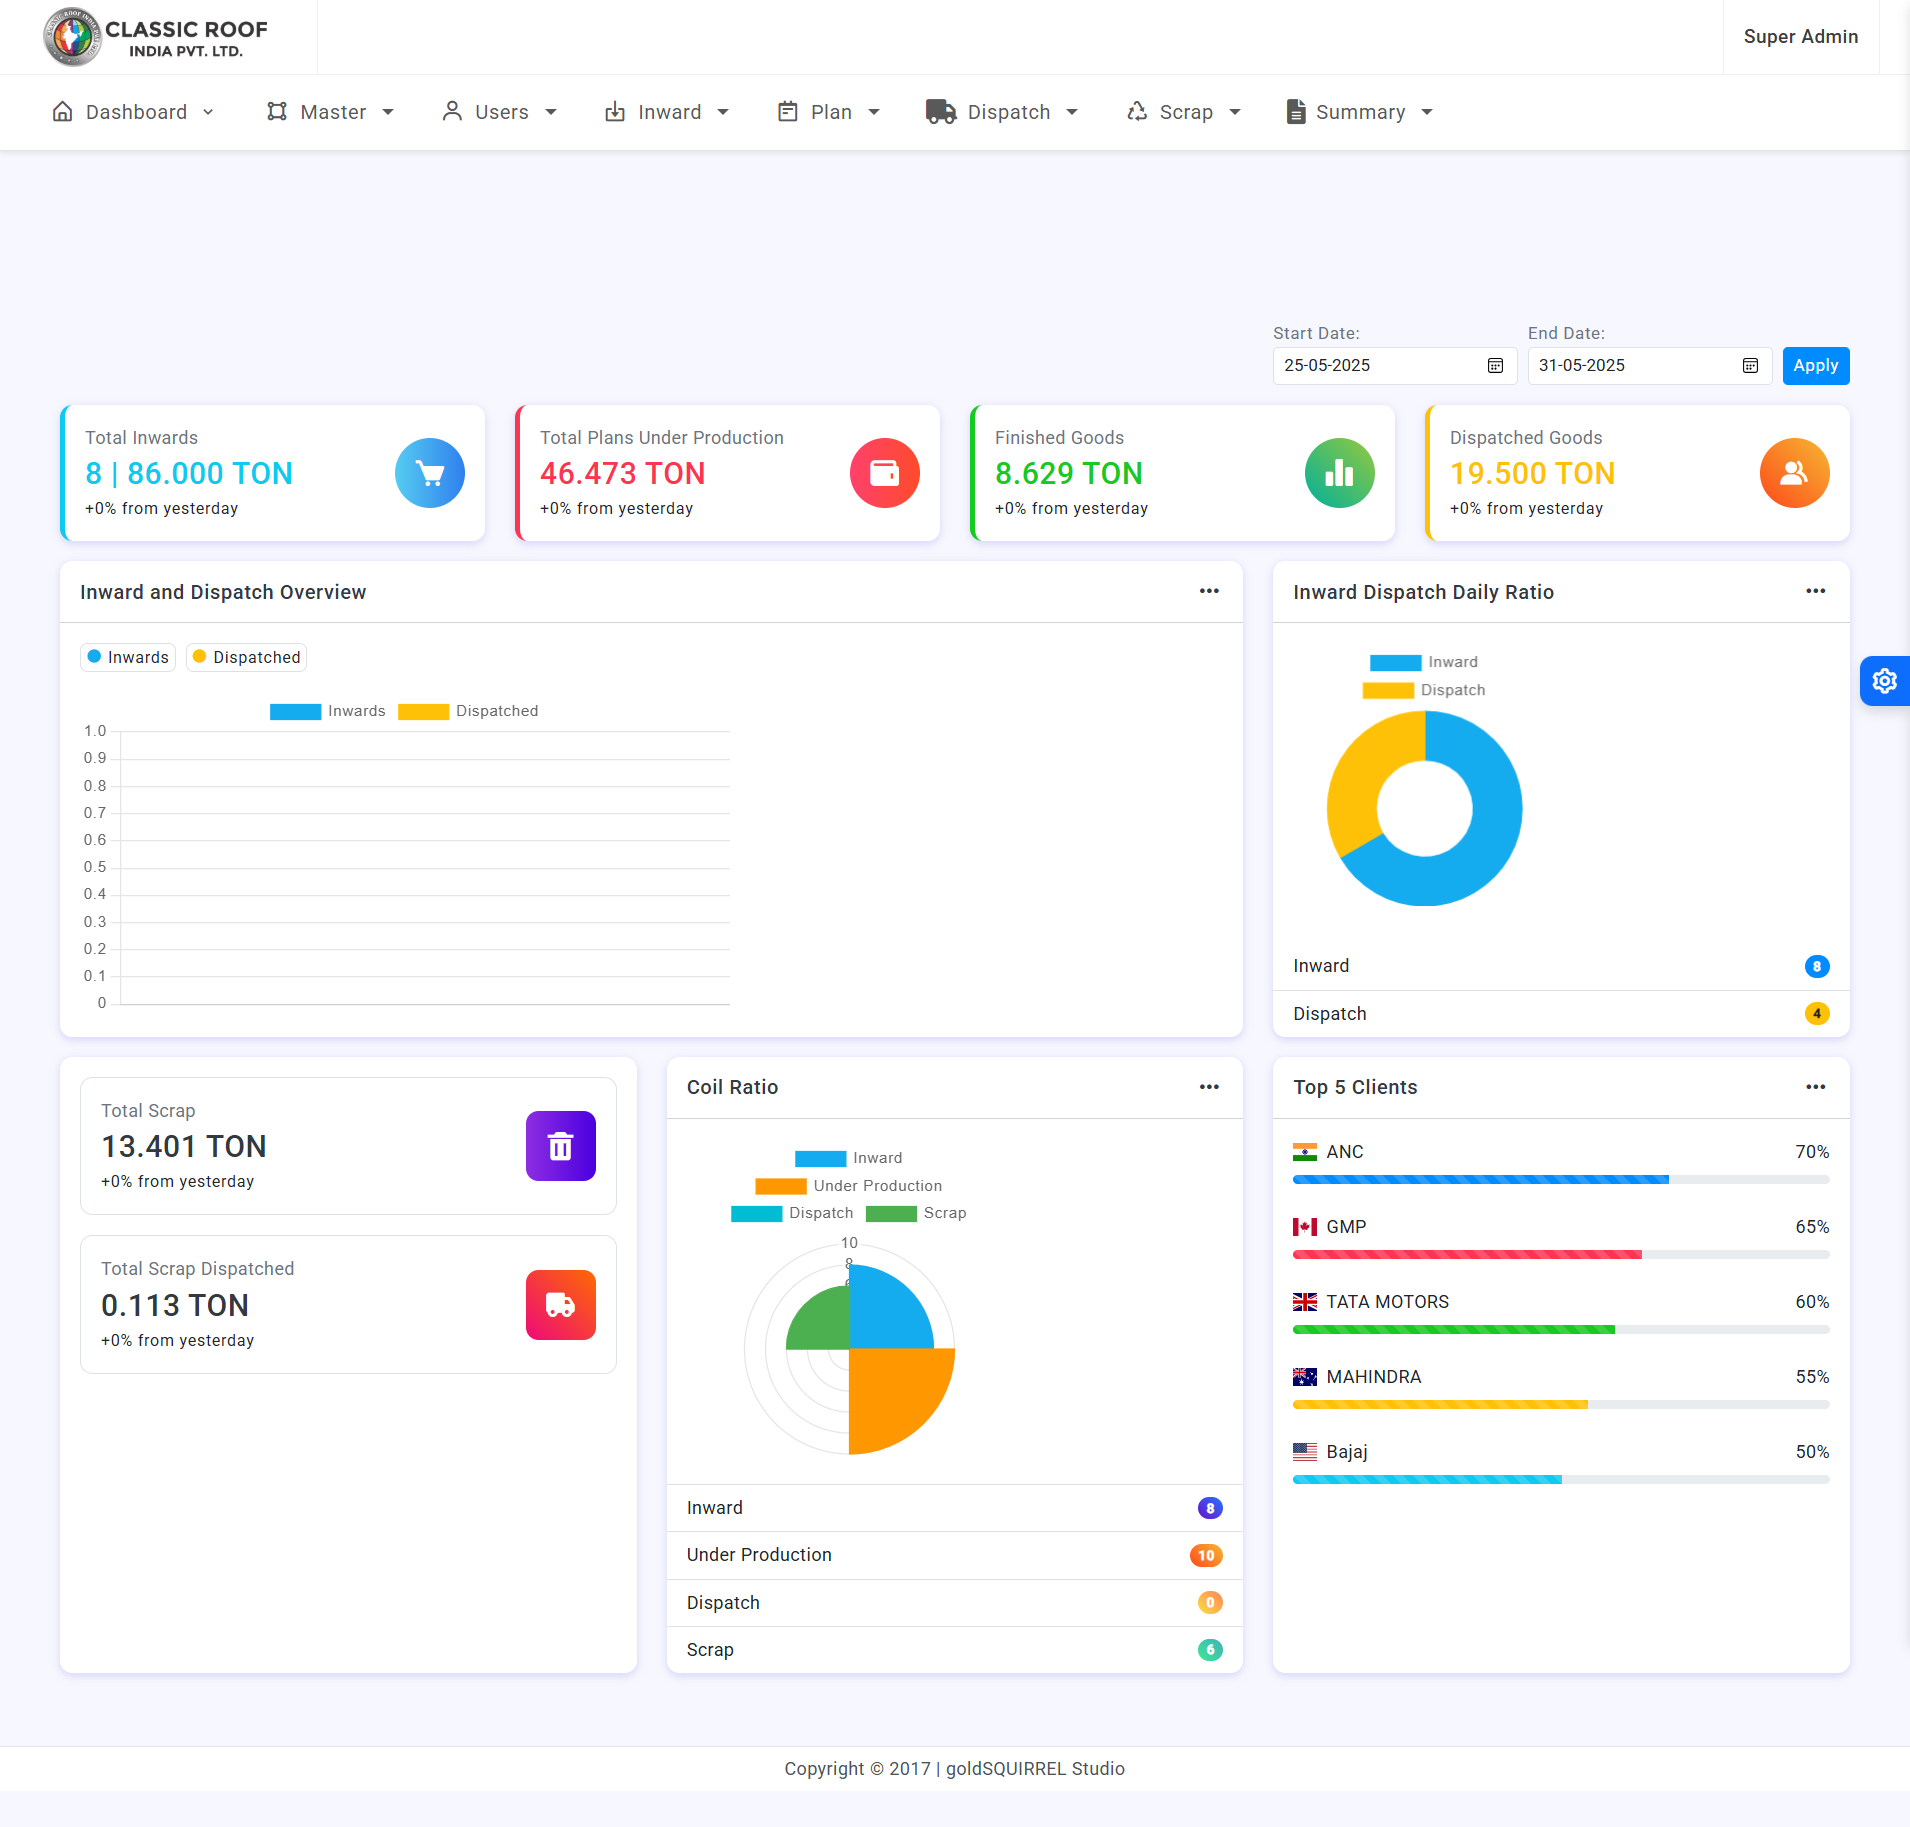The image size is (1910, 1827).
Task: Apply the selected date range
Action: 1815,366
